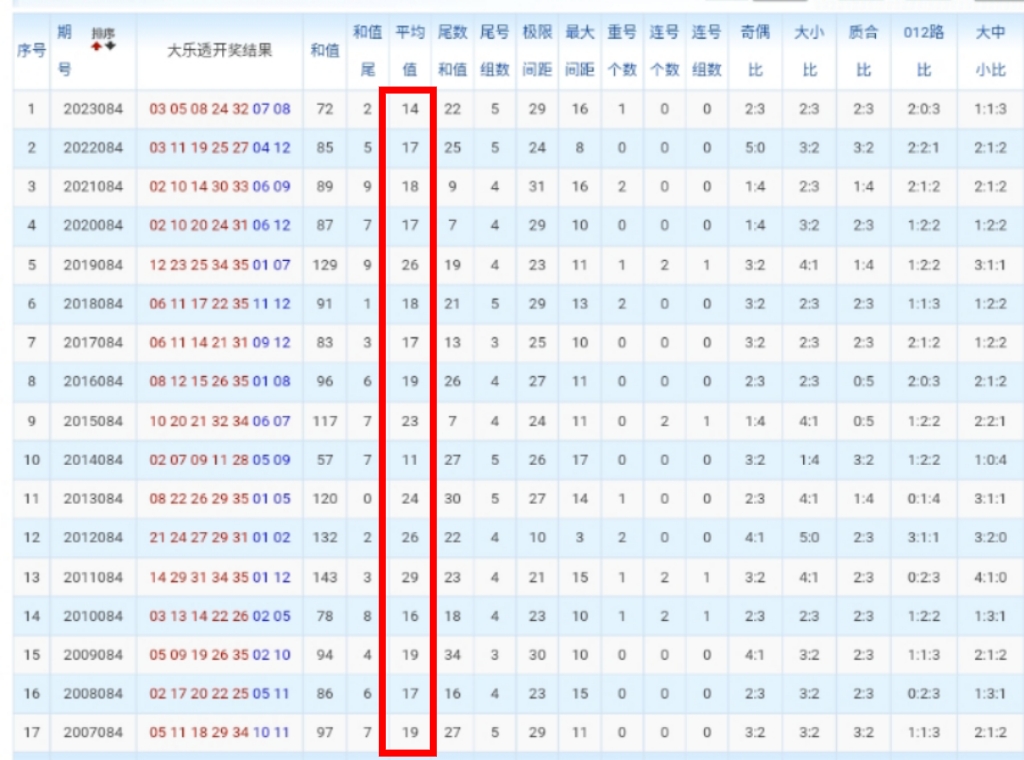The image size is (1024, 760).
Task: Select the 质合比 column header
Action: pyautogui.click(x=863, y=50)
